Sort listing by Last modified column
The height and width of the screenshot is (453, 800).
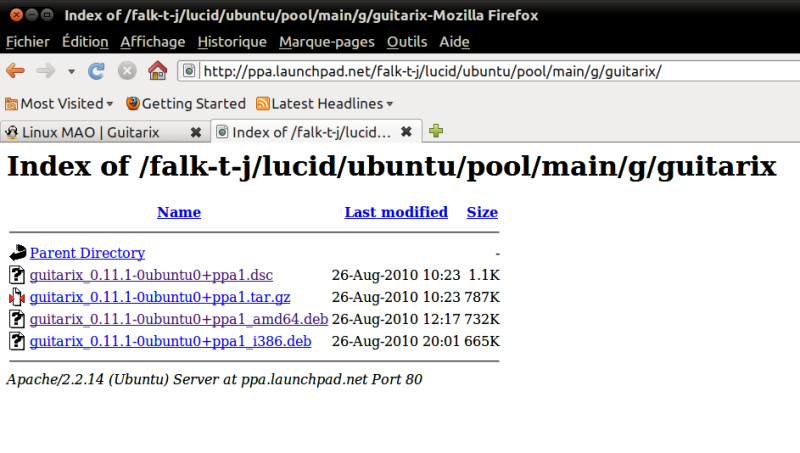(x=396, y=212)
